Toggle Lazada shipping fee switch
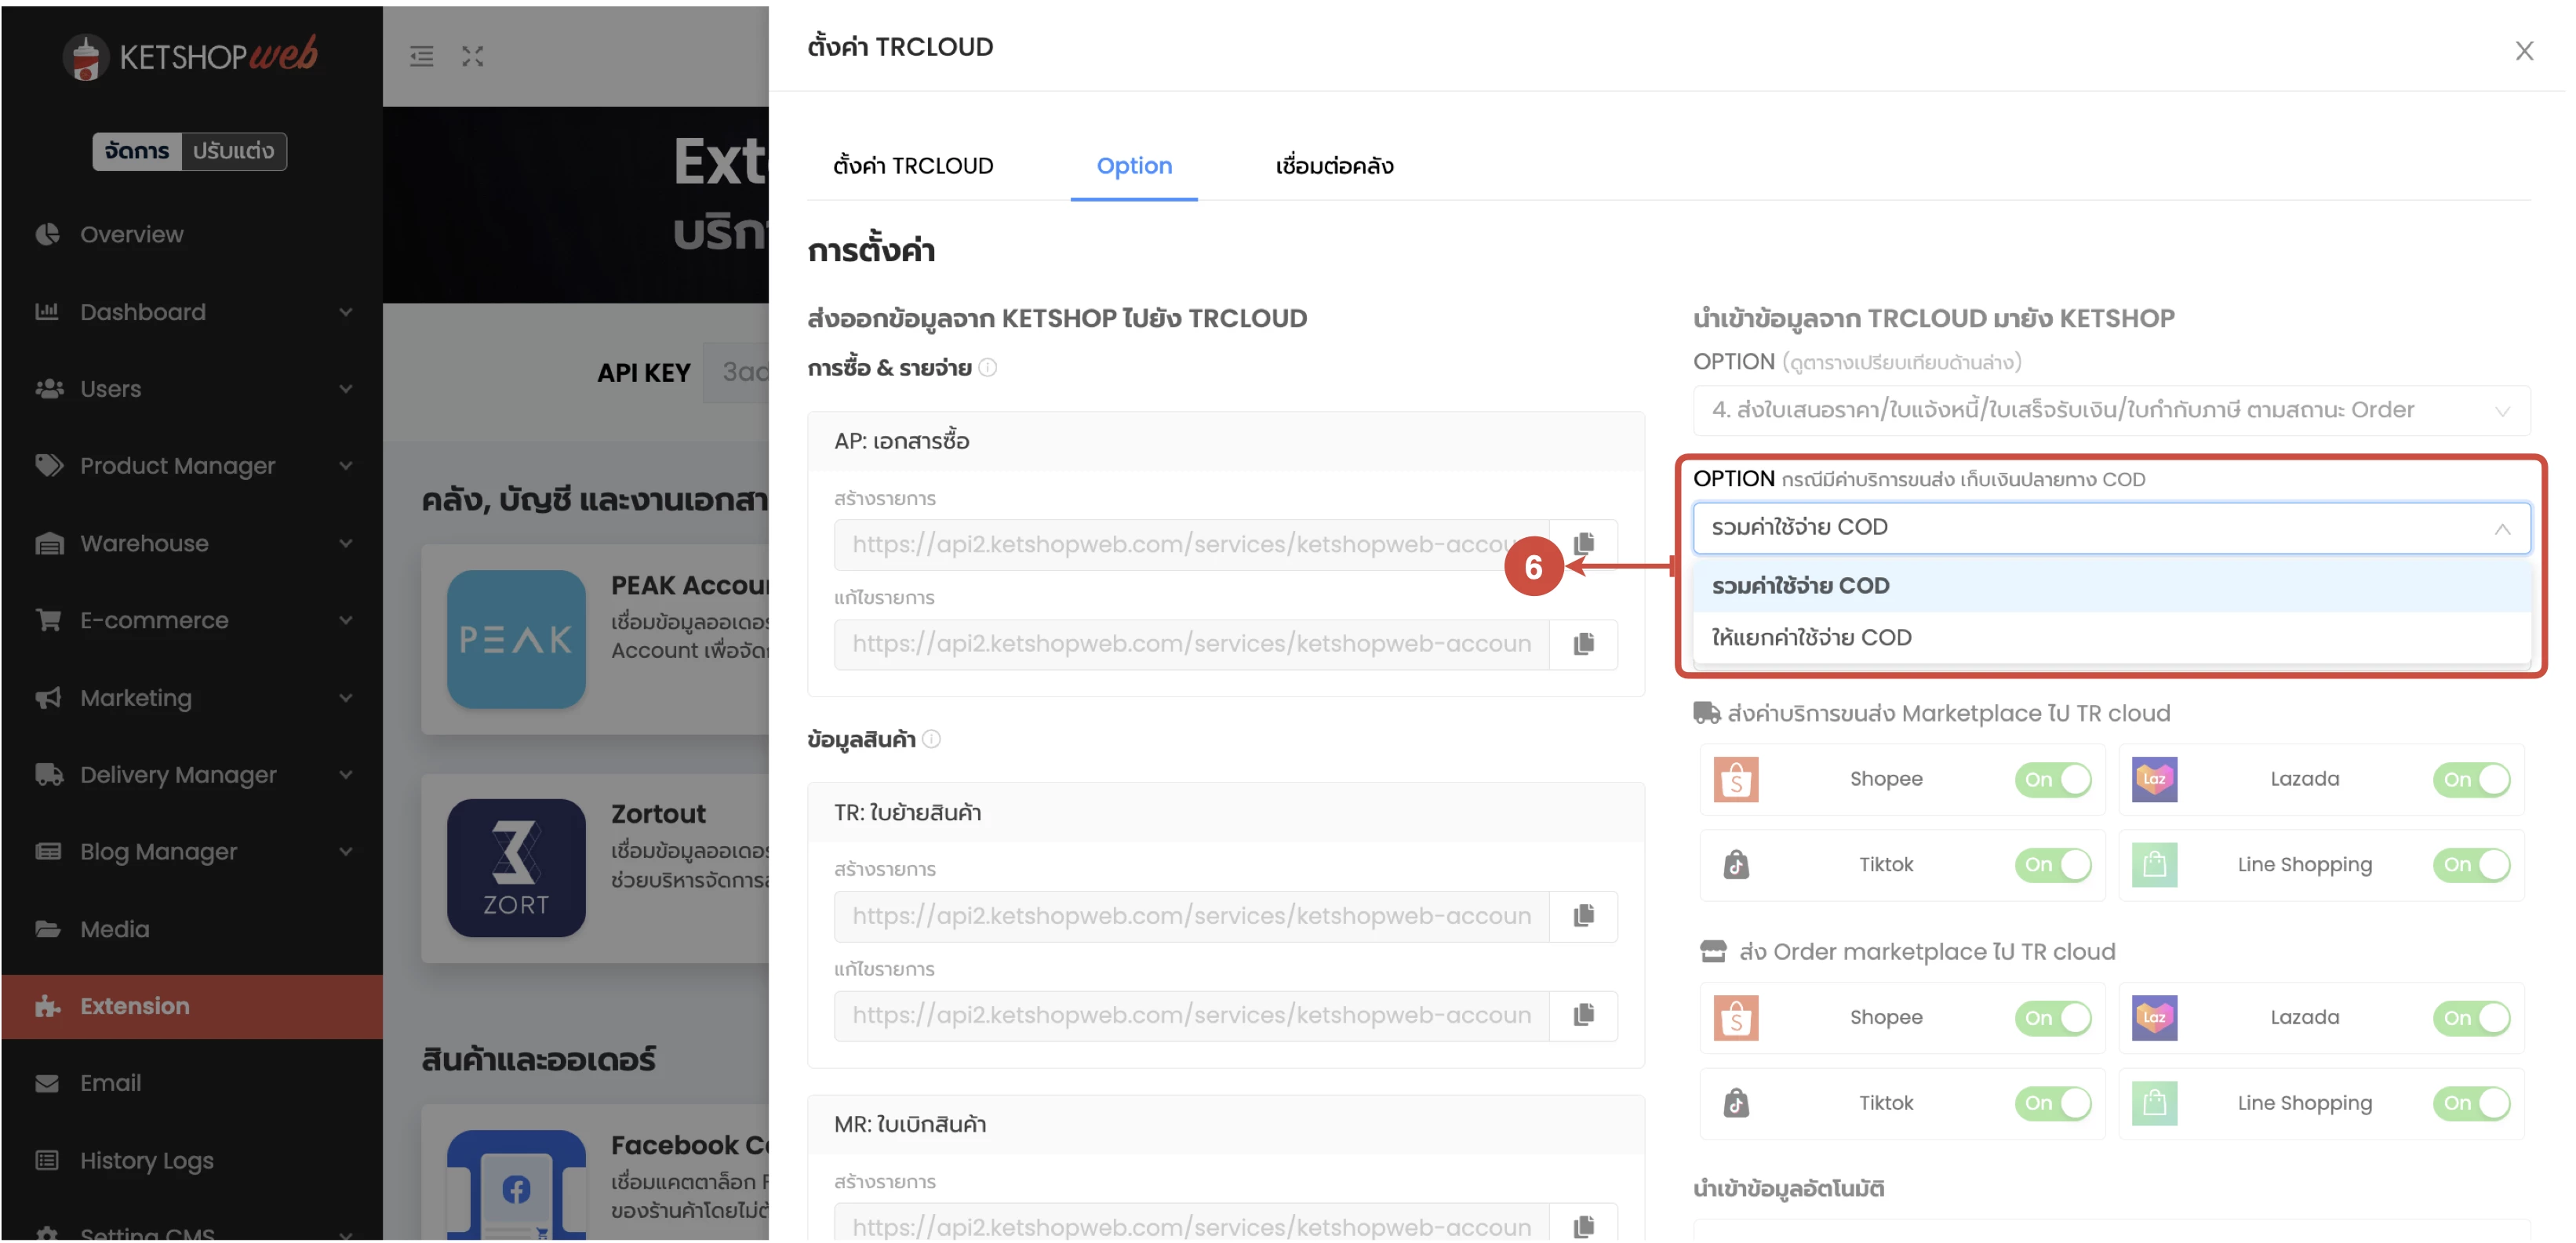This screenshot has height=1243, width=2576. tap(2471, 779)
